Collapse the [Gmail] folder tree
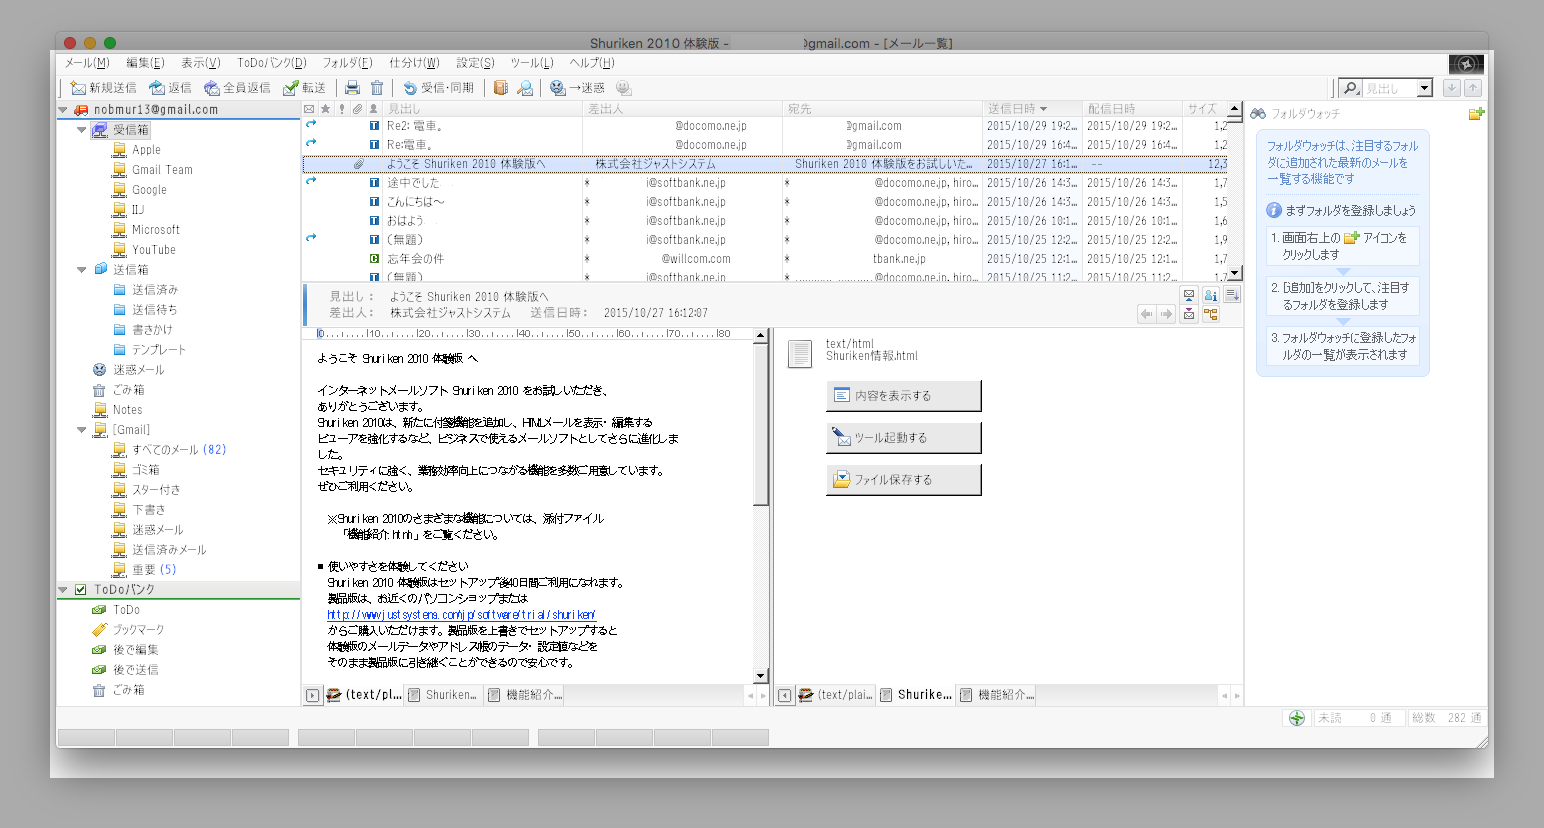This screenshot has height=828, width=1544. (x=80, y=429)
